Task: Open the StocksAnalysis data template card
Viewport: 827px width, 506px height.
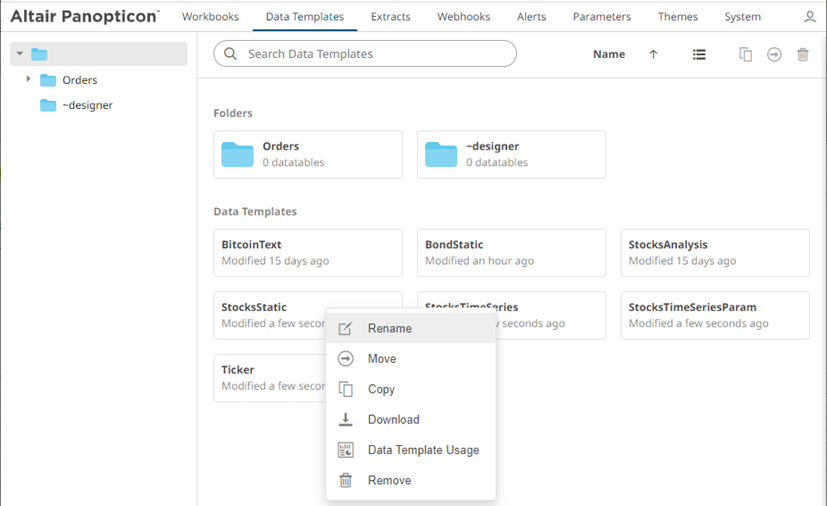Action: click(x=714, y=252)
